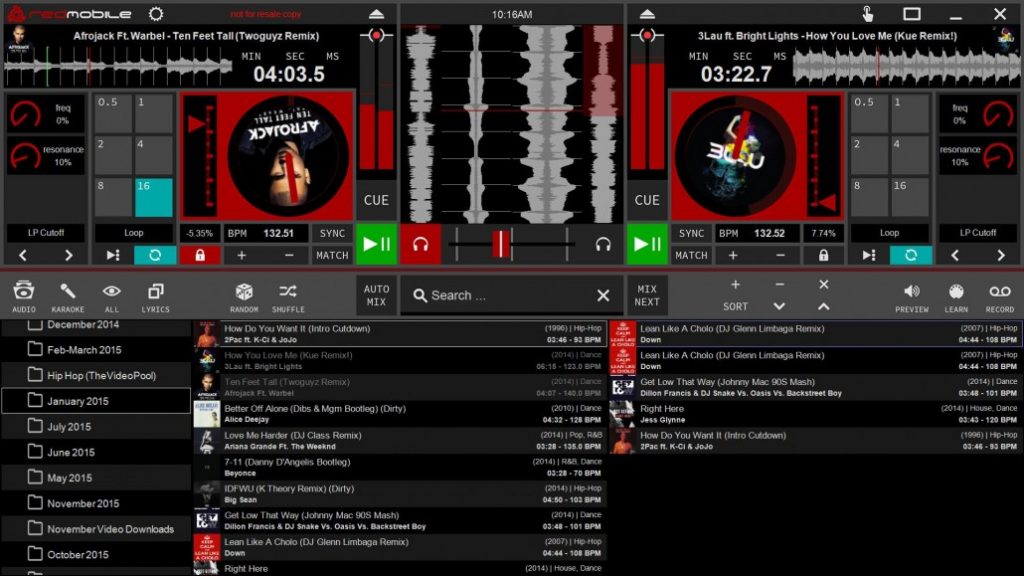Enable SHUFFLE mode
Viewport: 1024px width, 576px height.
click(288, 296)
